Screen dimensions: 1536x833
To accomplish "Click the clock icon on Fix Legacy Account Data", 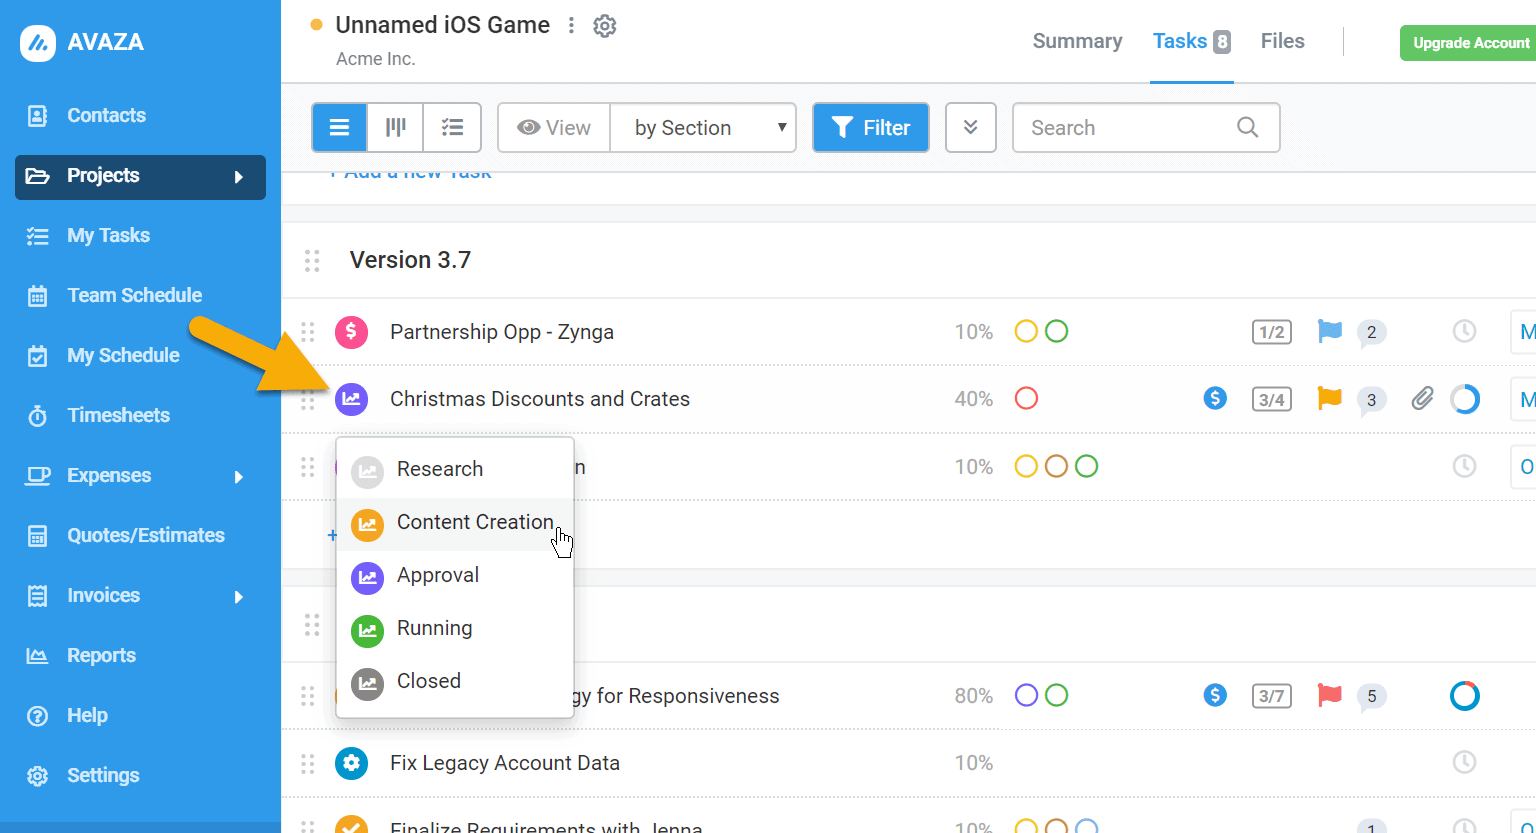I will coord(1464,762).
